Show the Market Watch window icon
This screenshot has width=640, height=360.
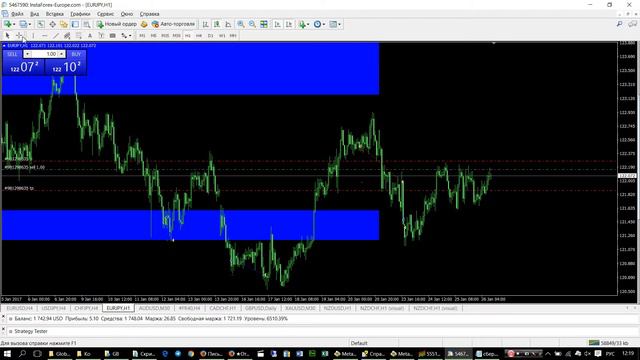pos(41,24)
